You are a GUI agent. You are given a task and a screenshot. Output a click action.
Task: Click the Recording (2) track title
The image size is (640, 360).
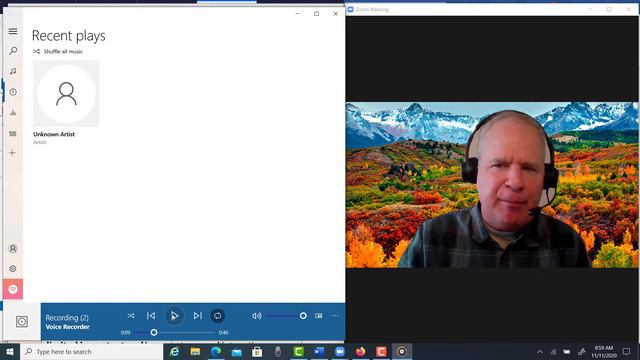[67, 318]
